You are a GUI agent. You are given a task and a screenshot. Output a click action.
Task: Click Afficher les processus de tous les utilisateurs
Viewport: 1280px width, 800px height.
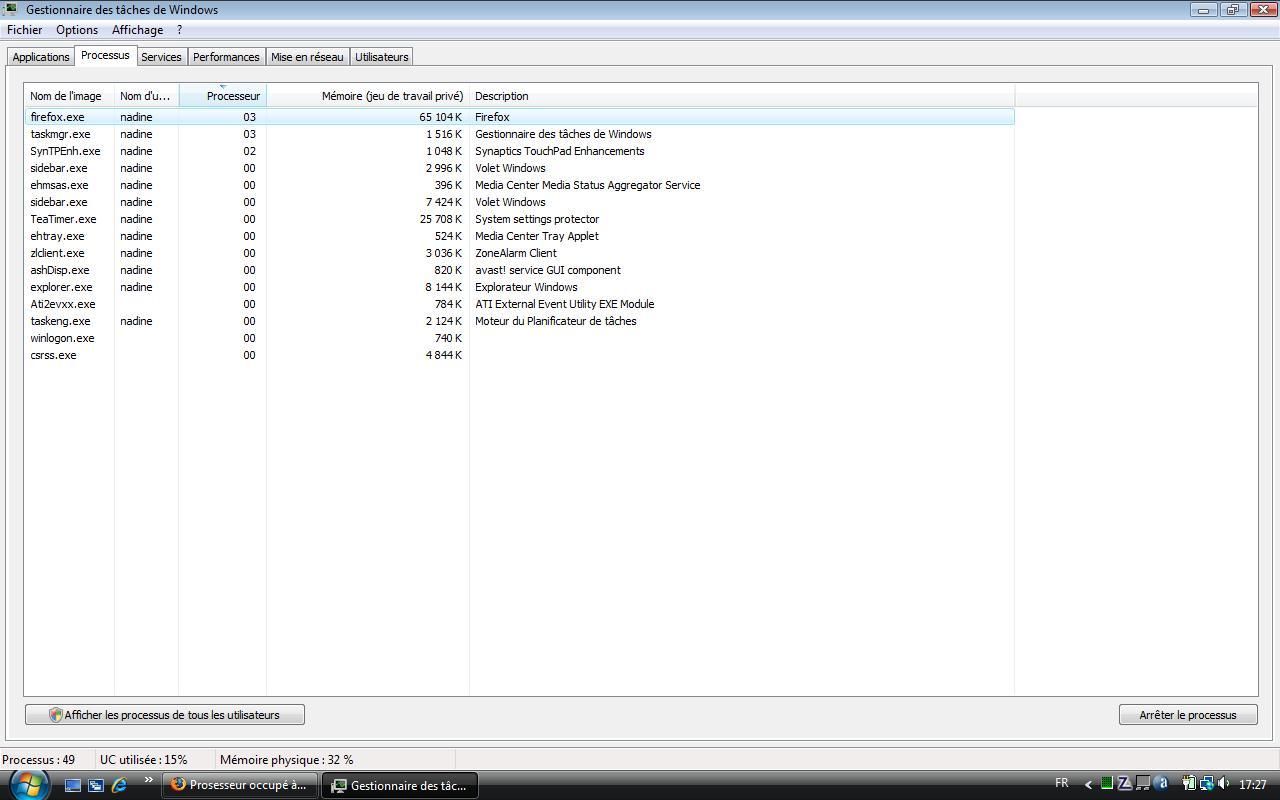pos(165,715)
